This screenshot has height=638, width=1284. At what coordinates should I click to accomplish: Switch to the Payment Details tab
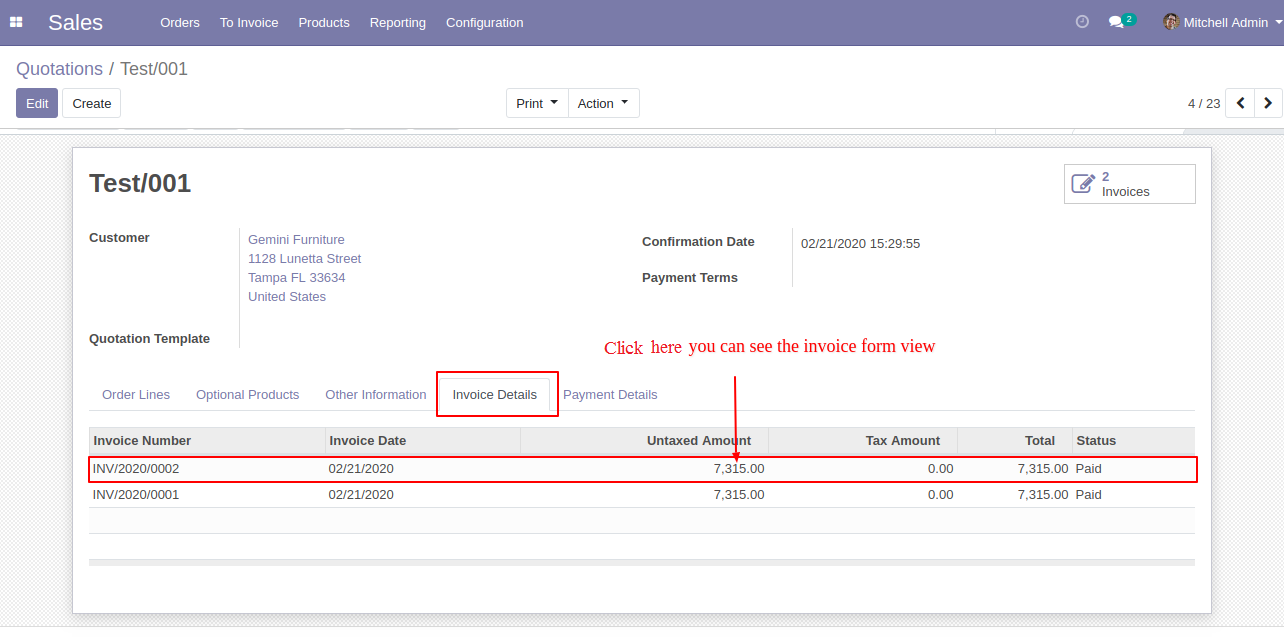[x=610, y=395]
